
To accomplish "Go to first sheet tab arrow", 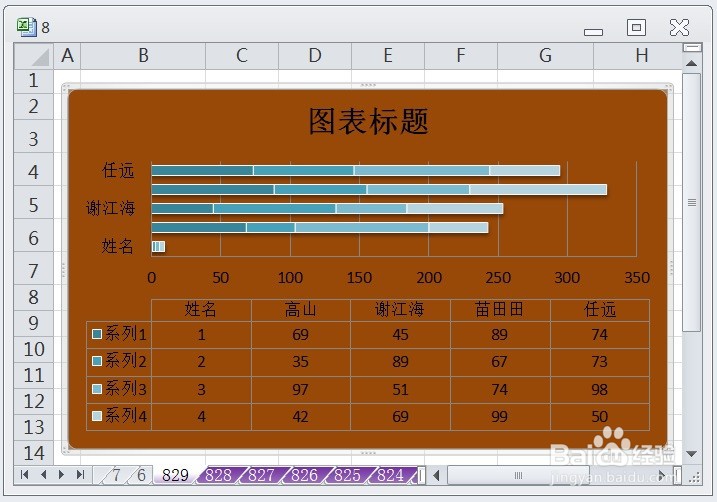I will [x=24, y=475].
